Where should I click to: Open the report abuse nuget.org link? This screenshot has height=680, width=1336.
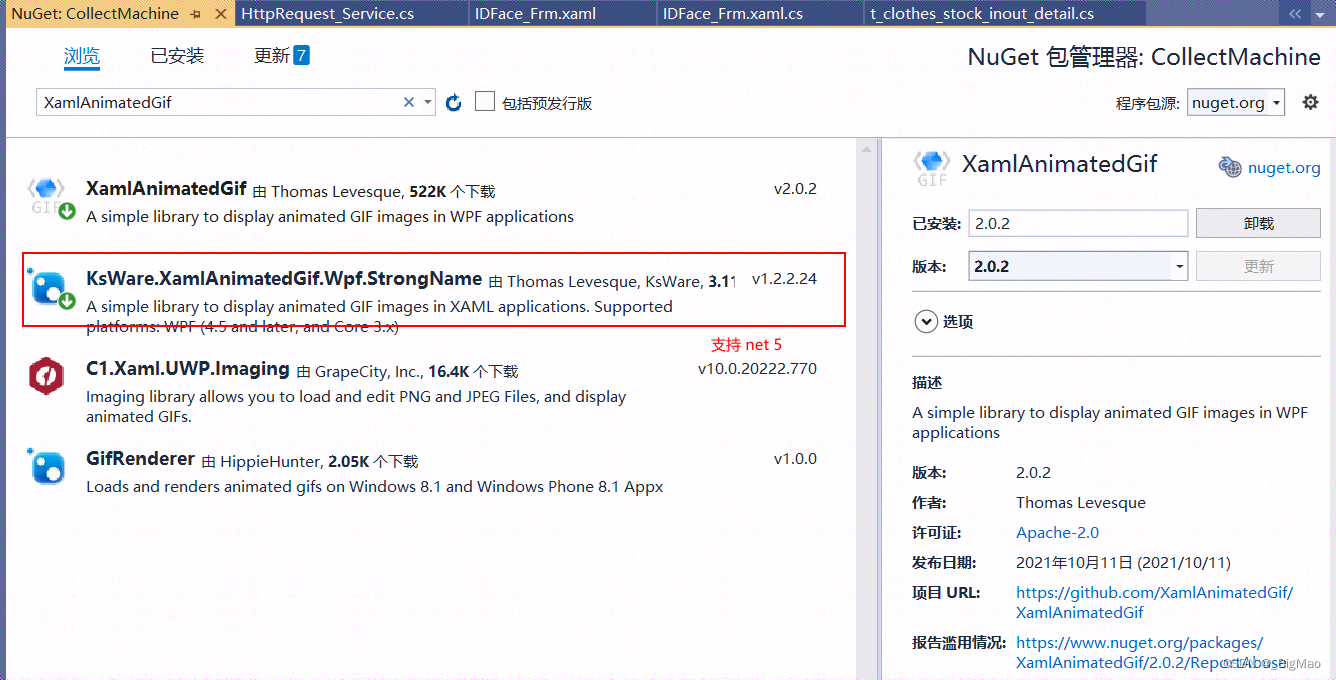[x=1150, y=652]
